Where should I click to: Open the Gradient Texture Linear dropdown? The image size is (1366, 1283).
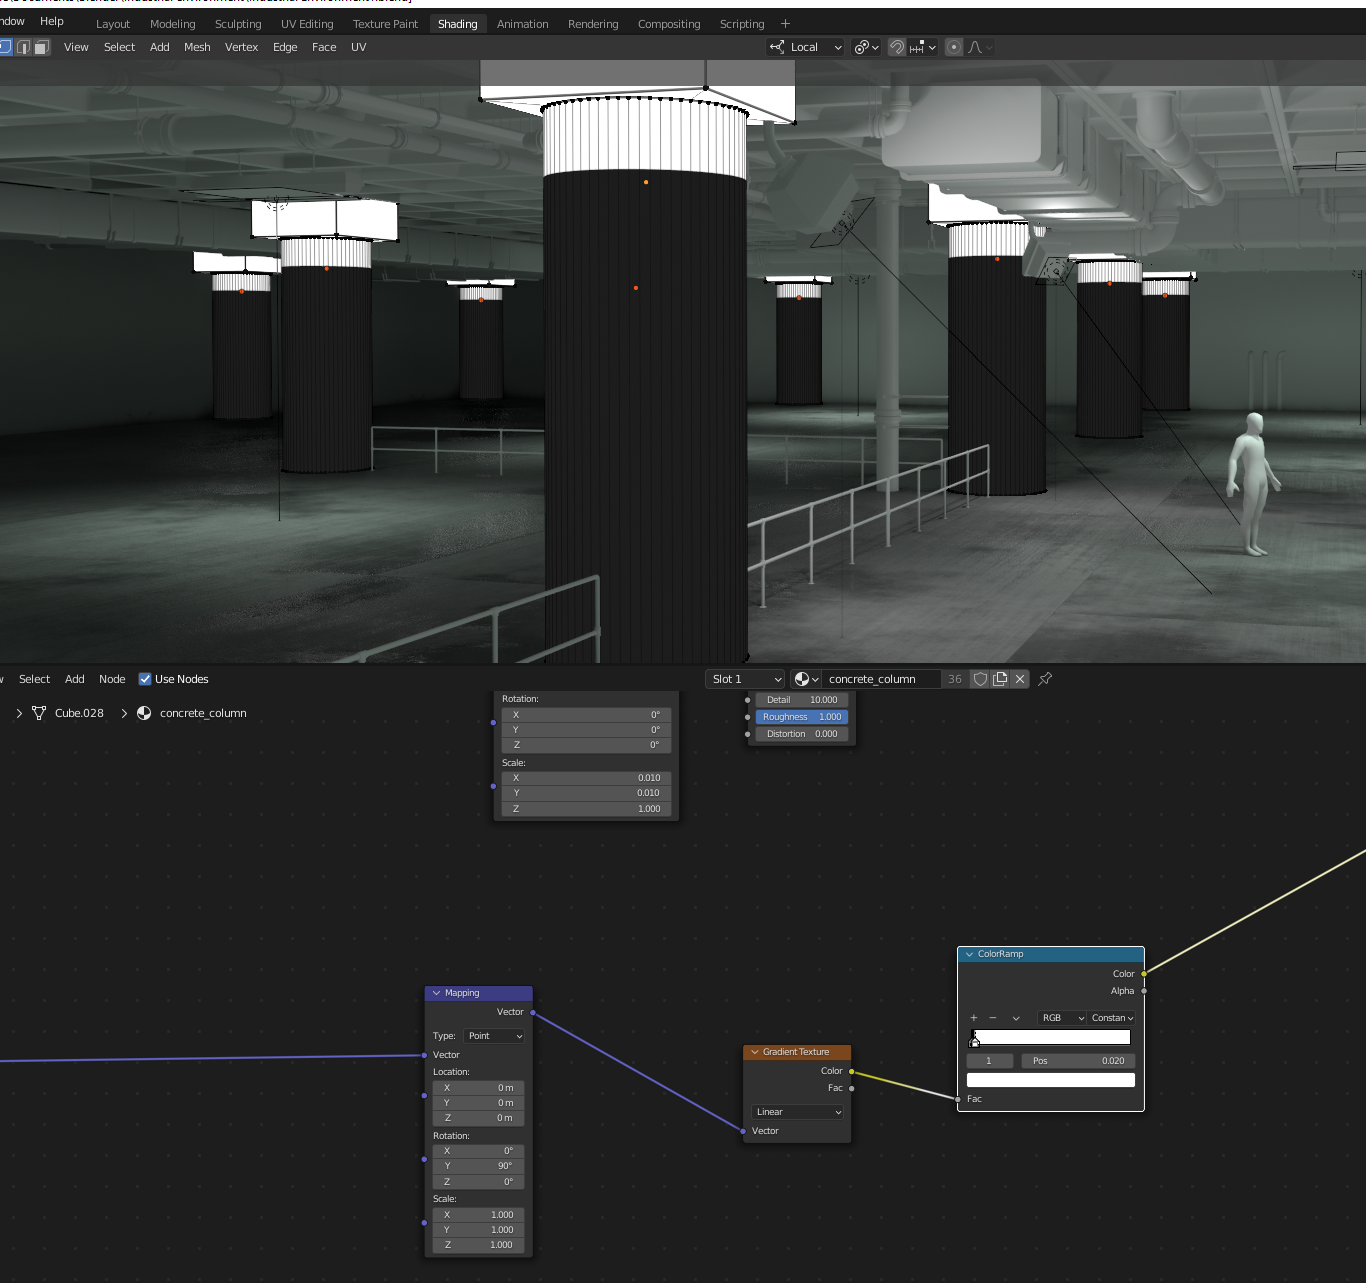[x=798, y=1112]
